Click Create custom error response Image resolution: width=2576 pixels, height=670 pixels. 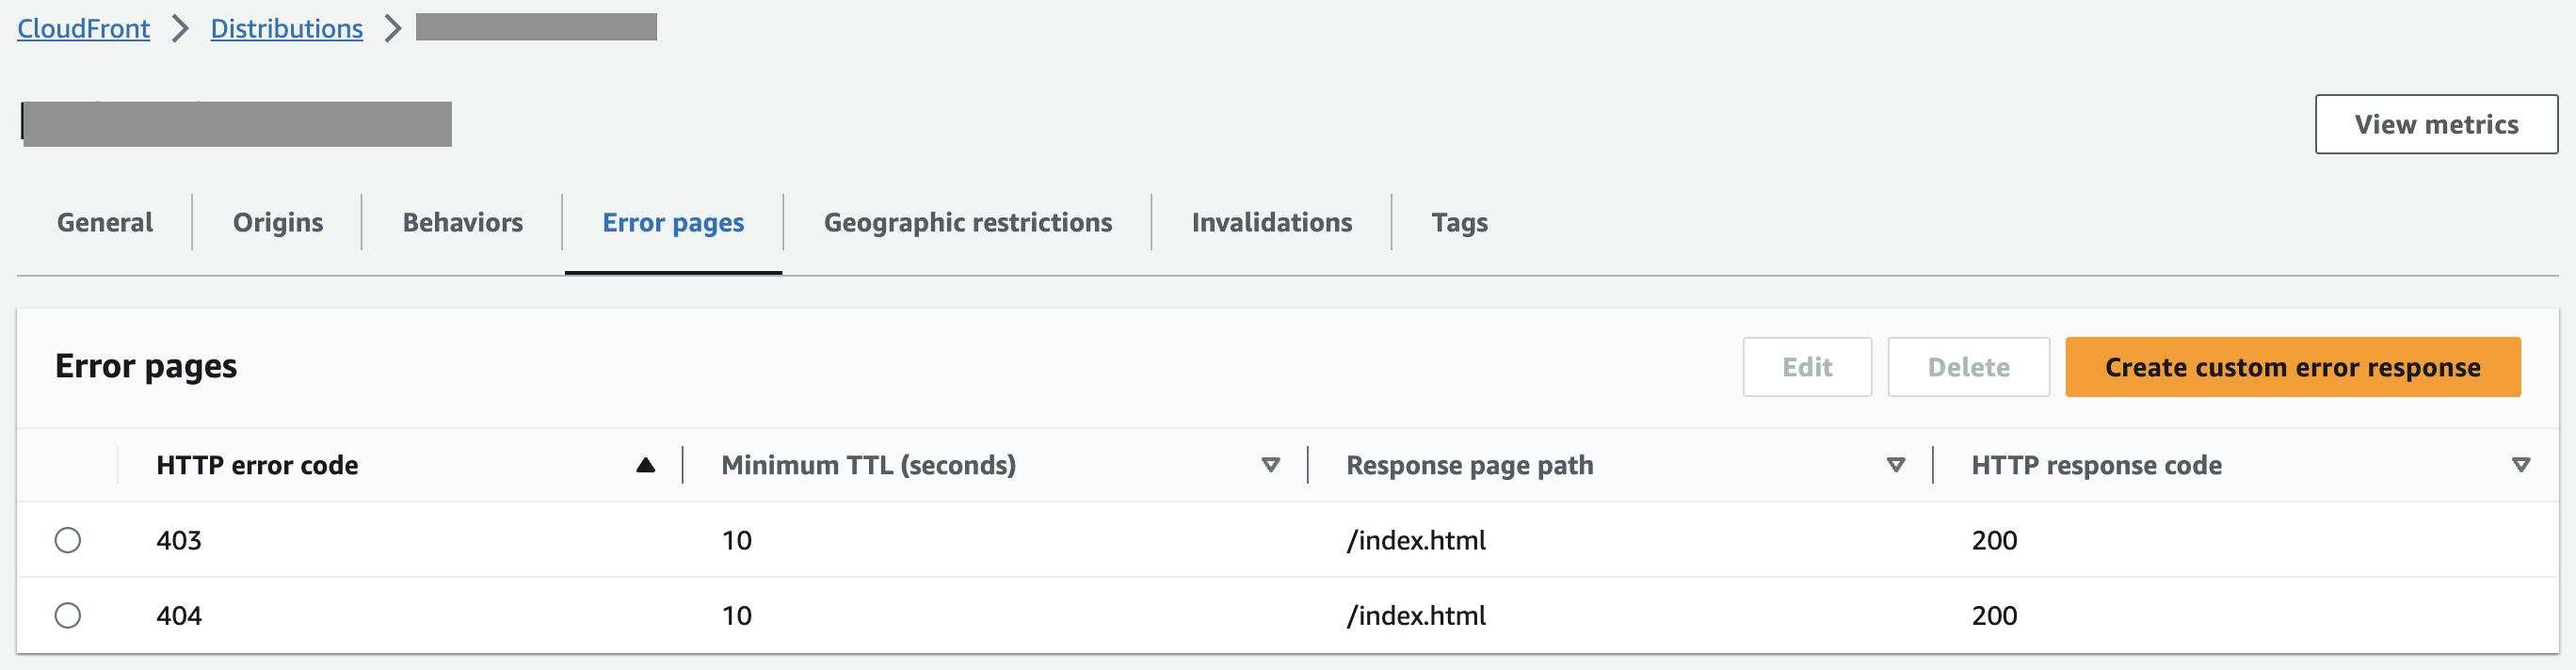click(2292, 367)
